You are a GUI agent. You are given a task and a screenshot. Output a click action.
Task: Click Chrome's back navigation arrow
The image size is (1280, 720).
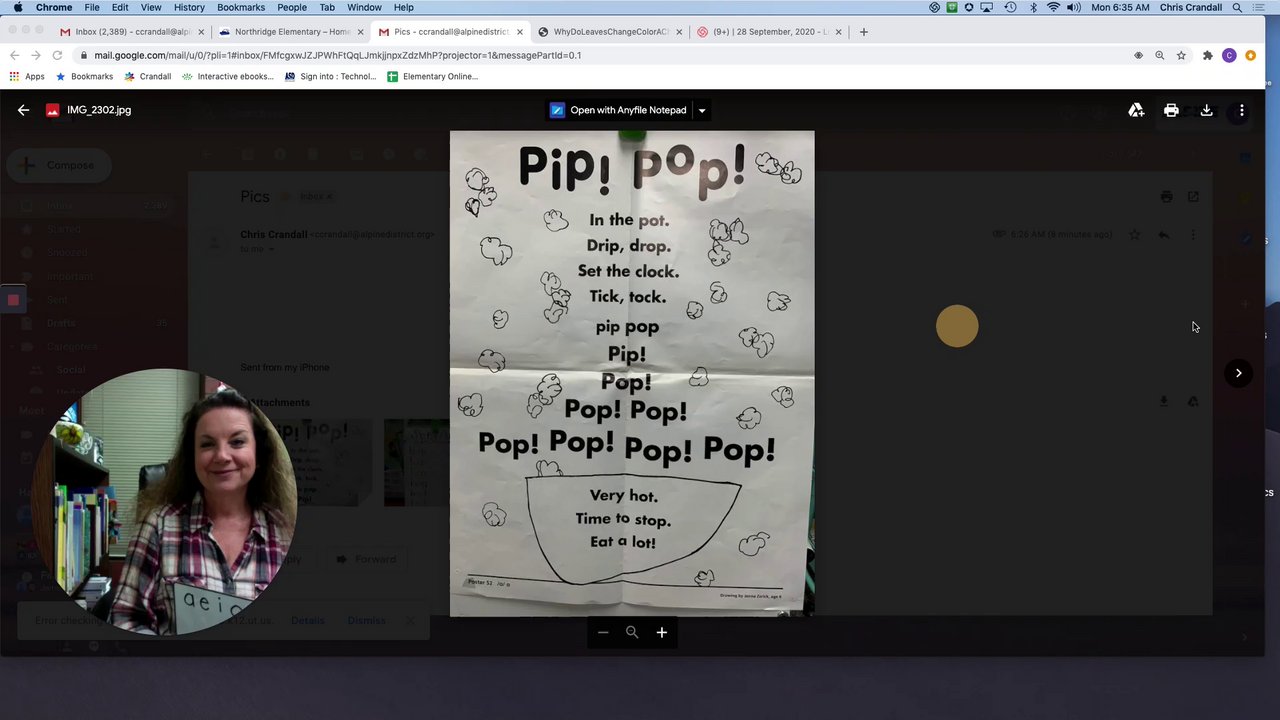click(x=14, y=55)
